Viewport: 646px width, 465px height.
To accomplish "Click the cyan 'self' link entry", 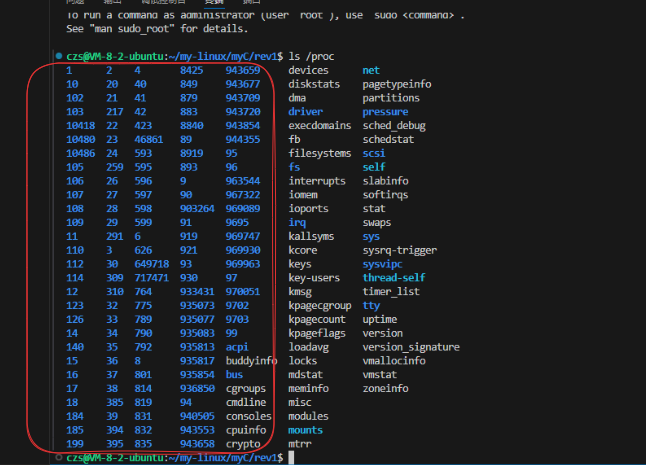I will (x=374, y=167).
